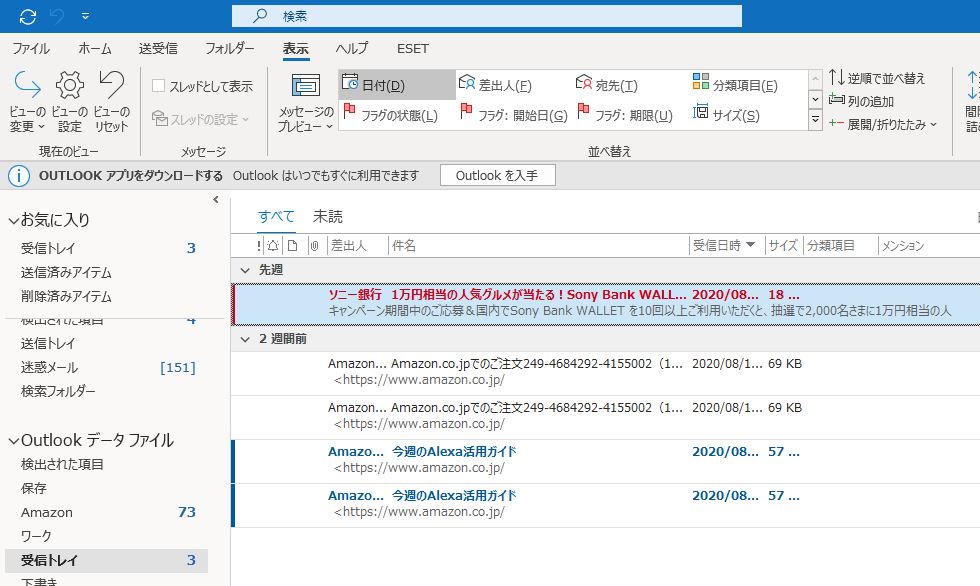Screen dimensions: 980x586
Task: Collapse Outlook データ ファイル section
Action: tap(14, 441)
